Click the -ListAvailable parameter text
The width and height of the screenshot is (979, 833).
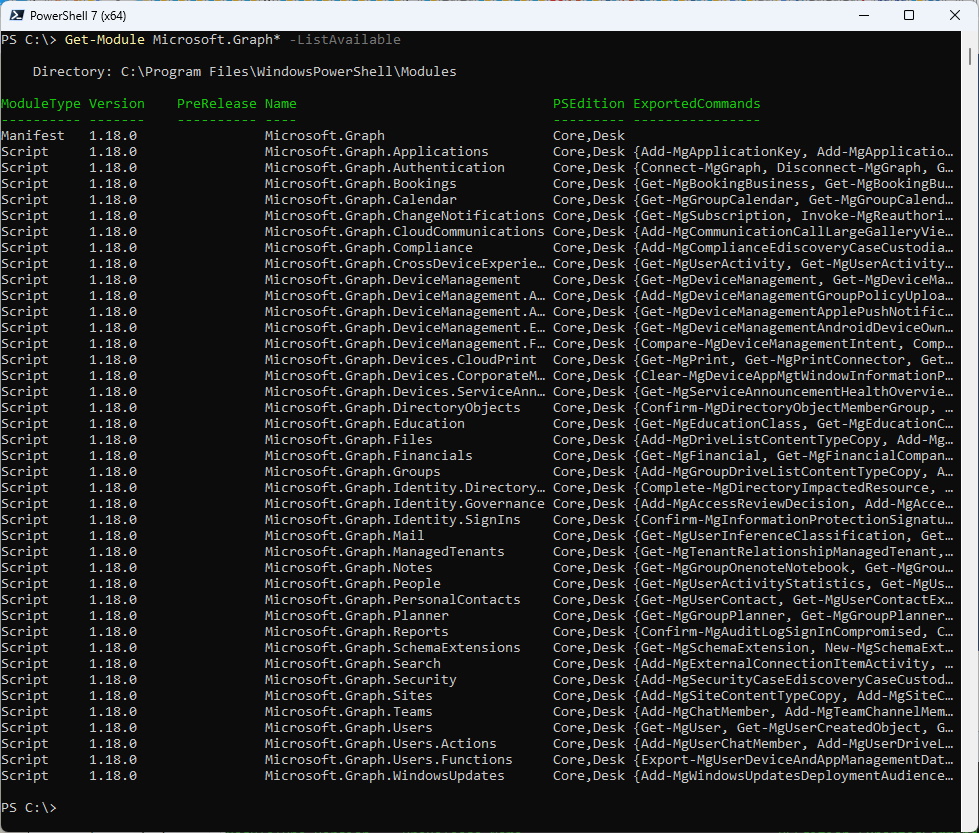click(345, 39)
